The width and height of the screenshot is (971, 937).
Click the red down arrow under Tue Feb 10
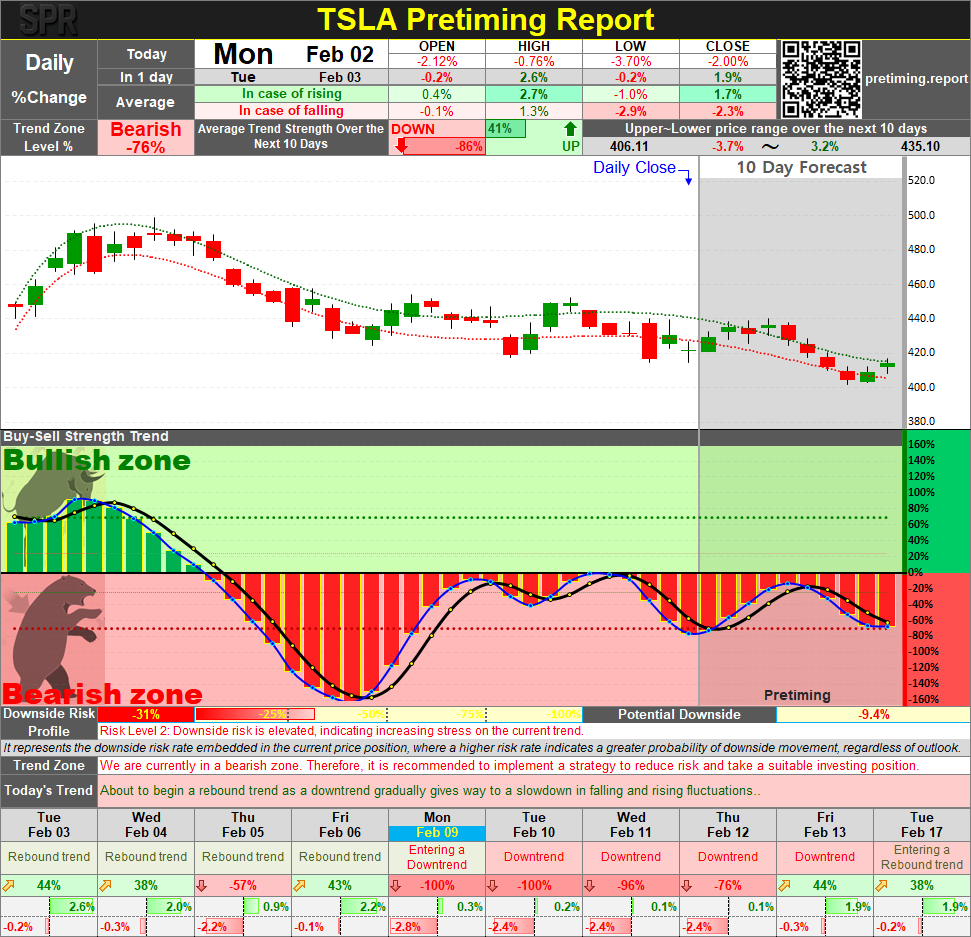point(493,886)
